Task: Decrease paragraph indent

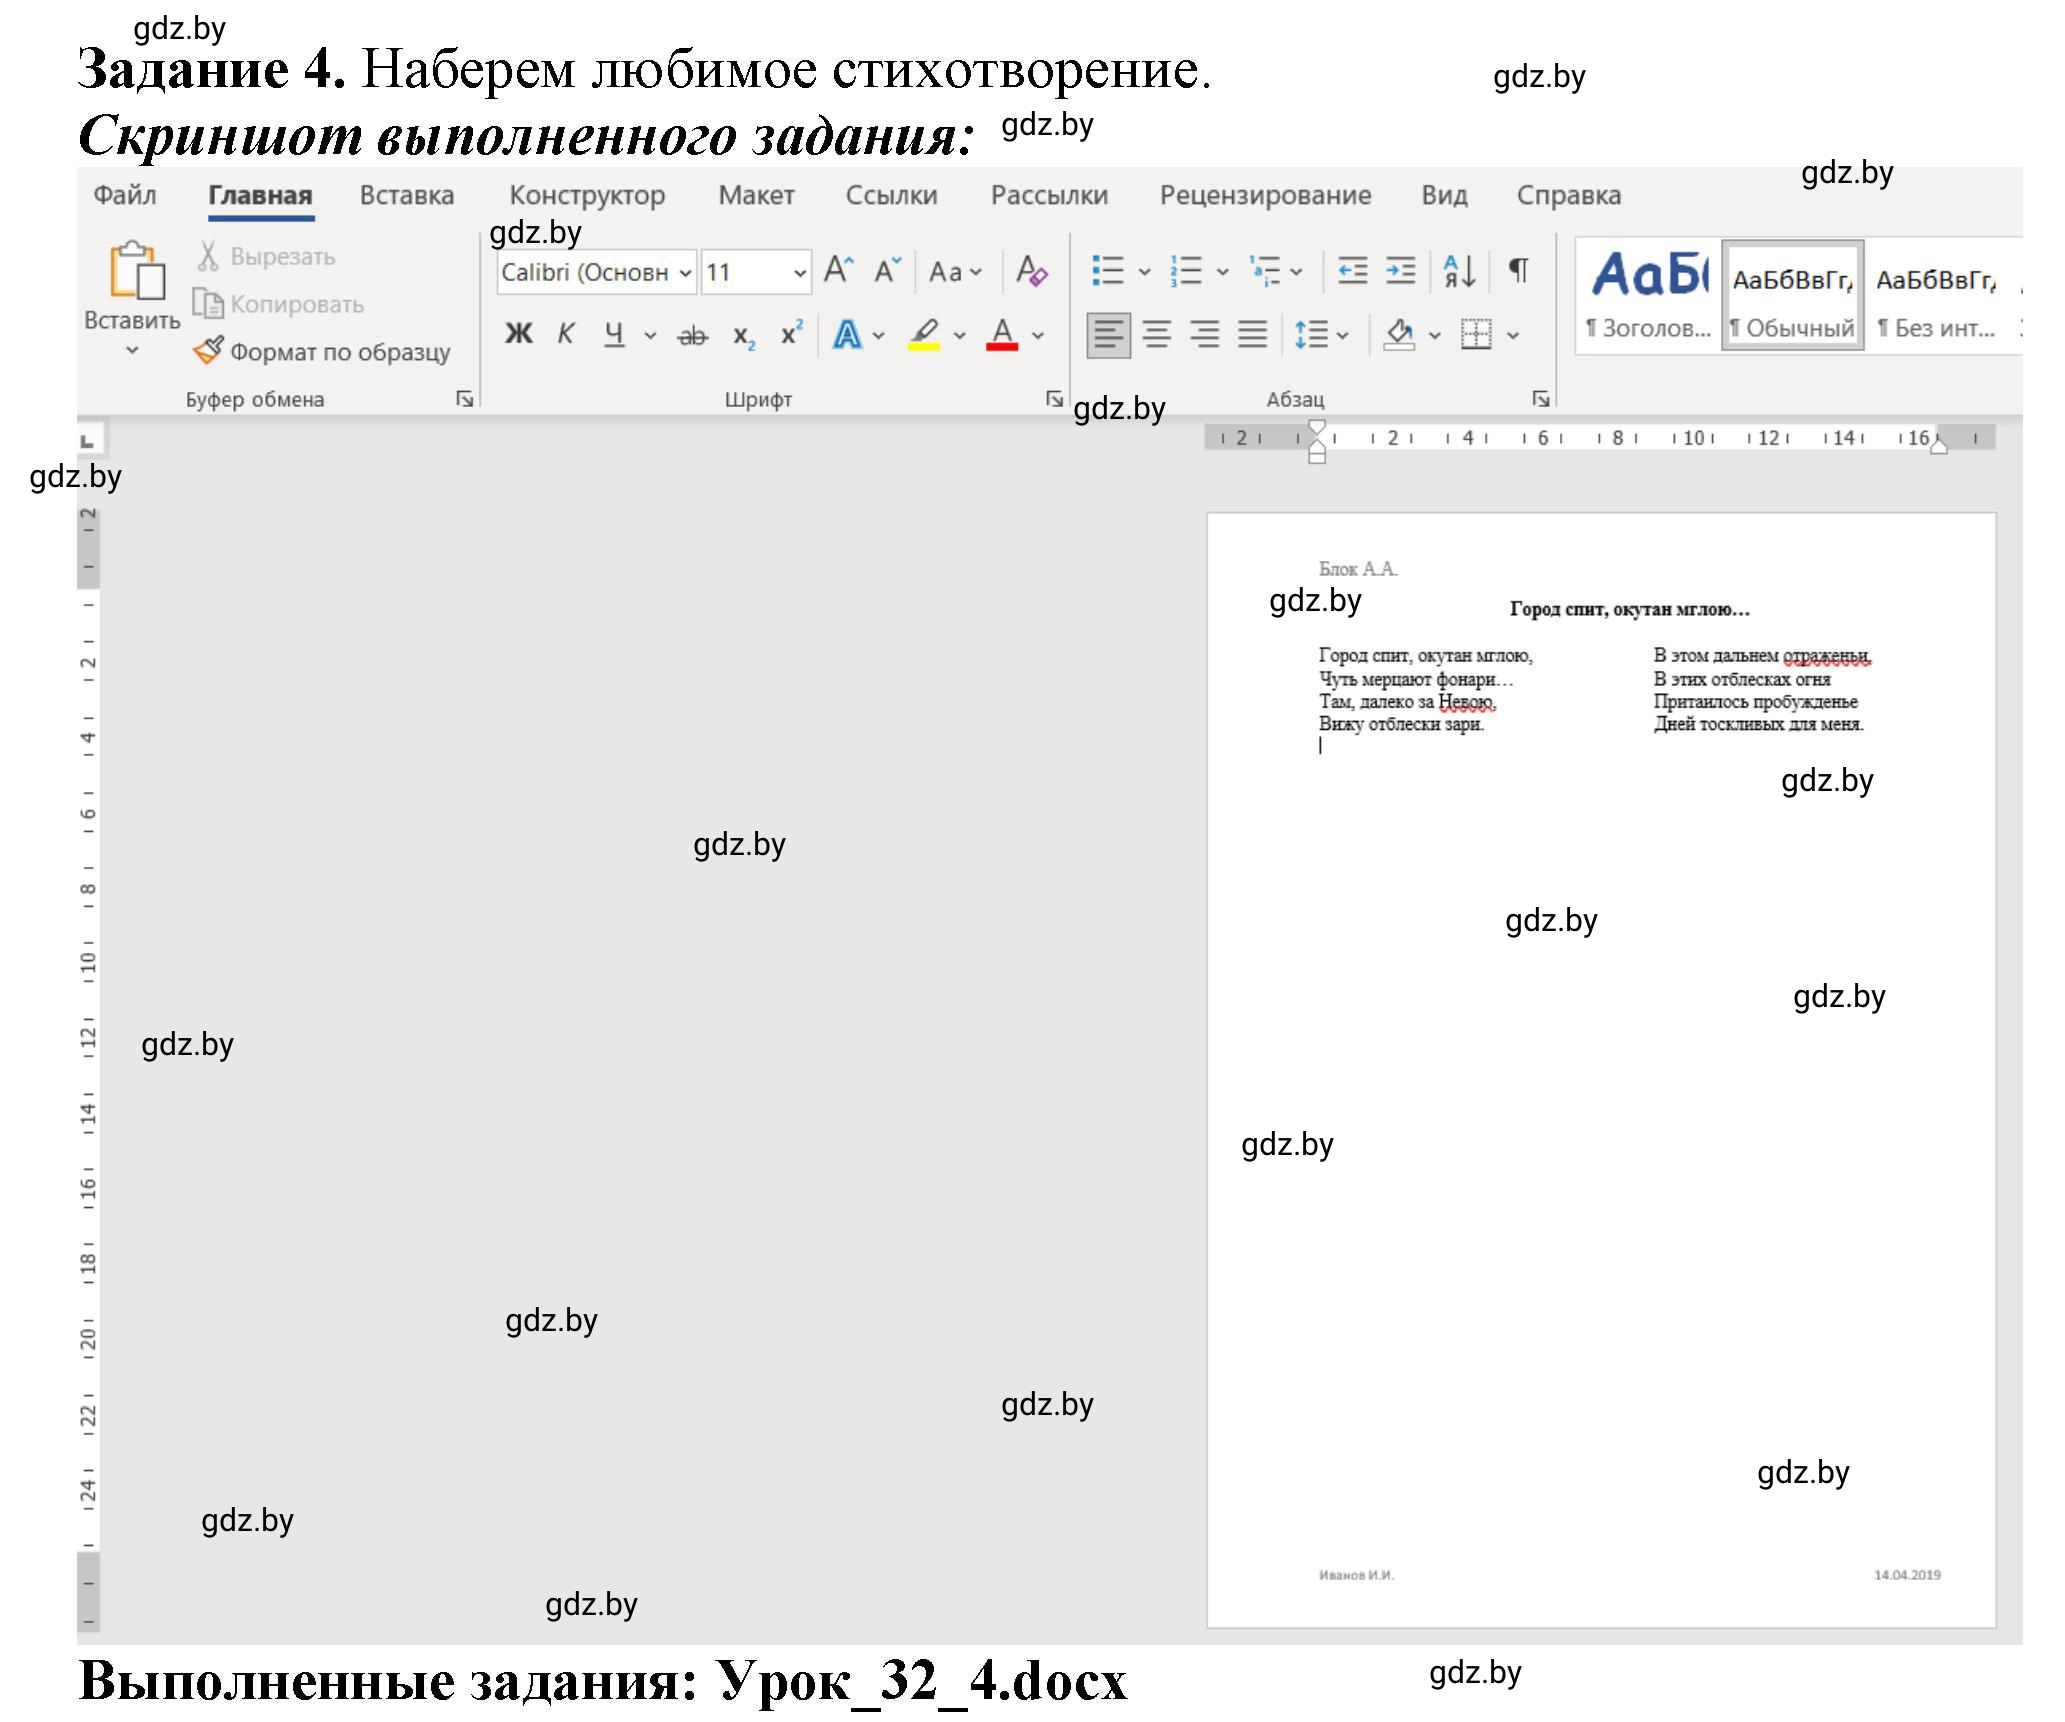Action: (x=1353, y=270)
